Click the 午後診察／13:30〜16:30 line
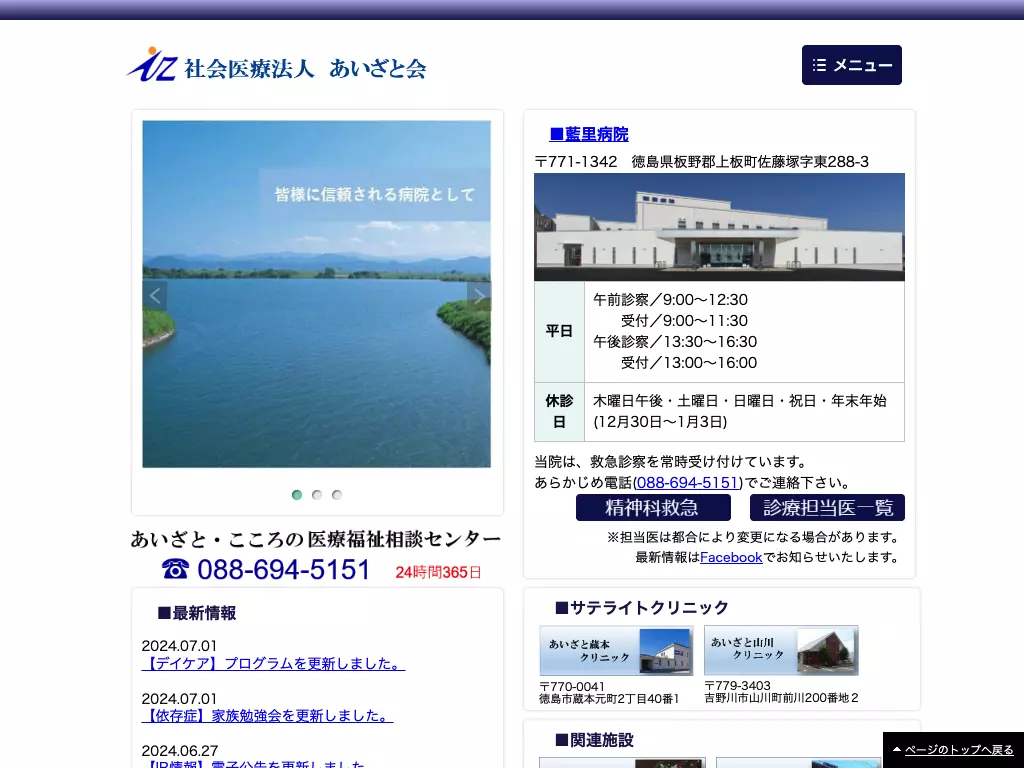 click(x=675, y=342)
